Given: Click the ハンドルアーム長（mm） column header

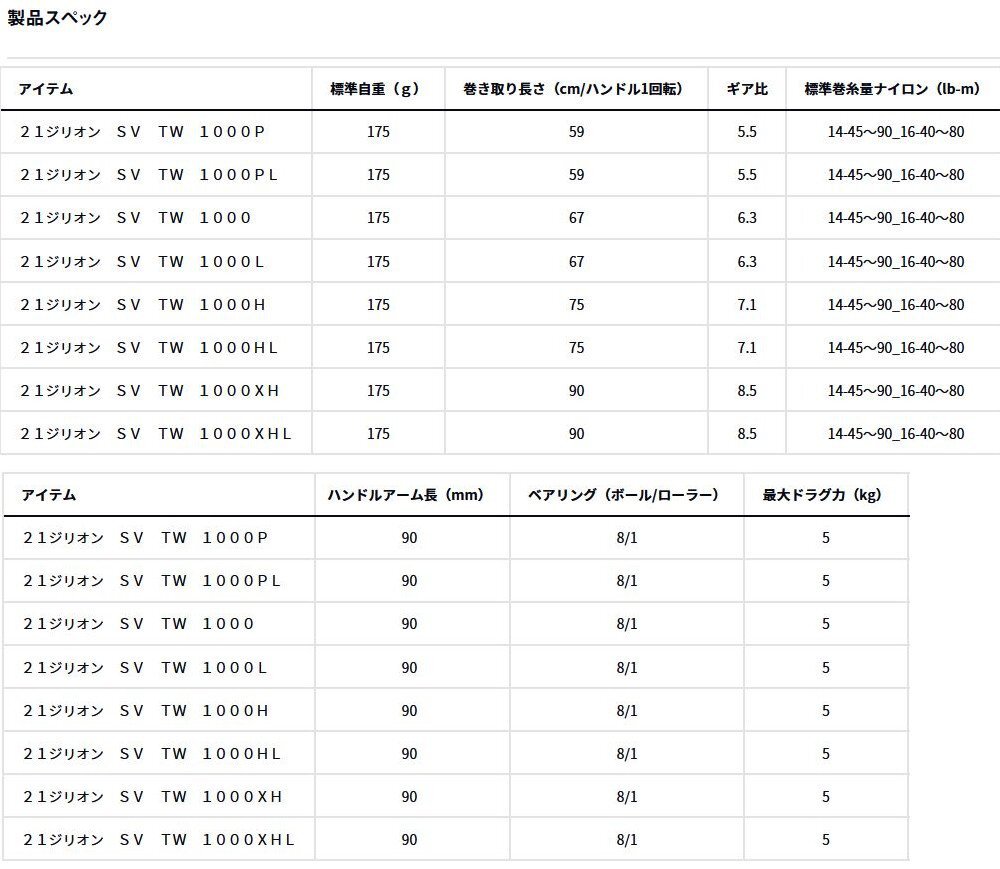Looking at the screenshot, I should click(408, 493).
